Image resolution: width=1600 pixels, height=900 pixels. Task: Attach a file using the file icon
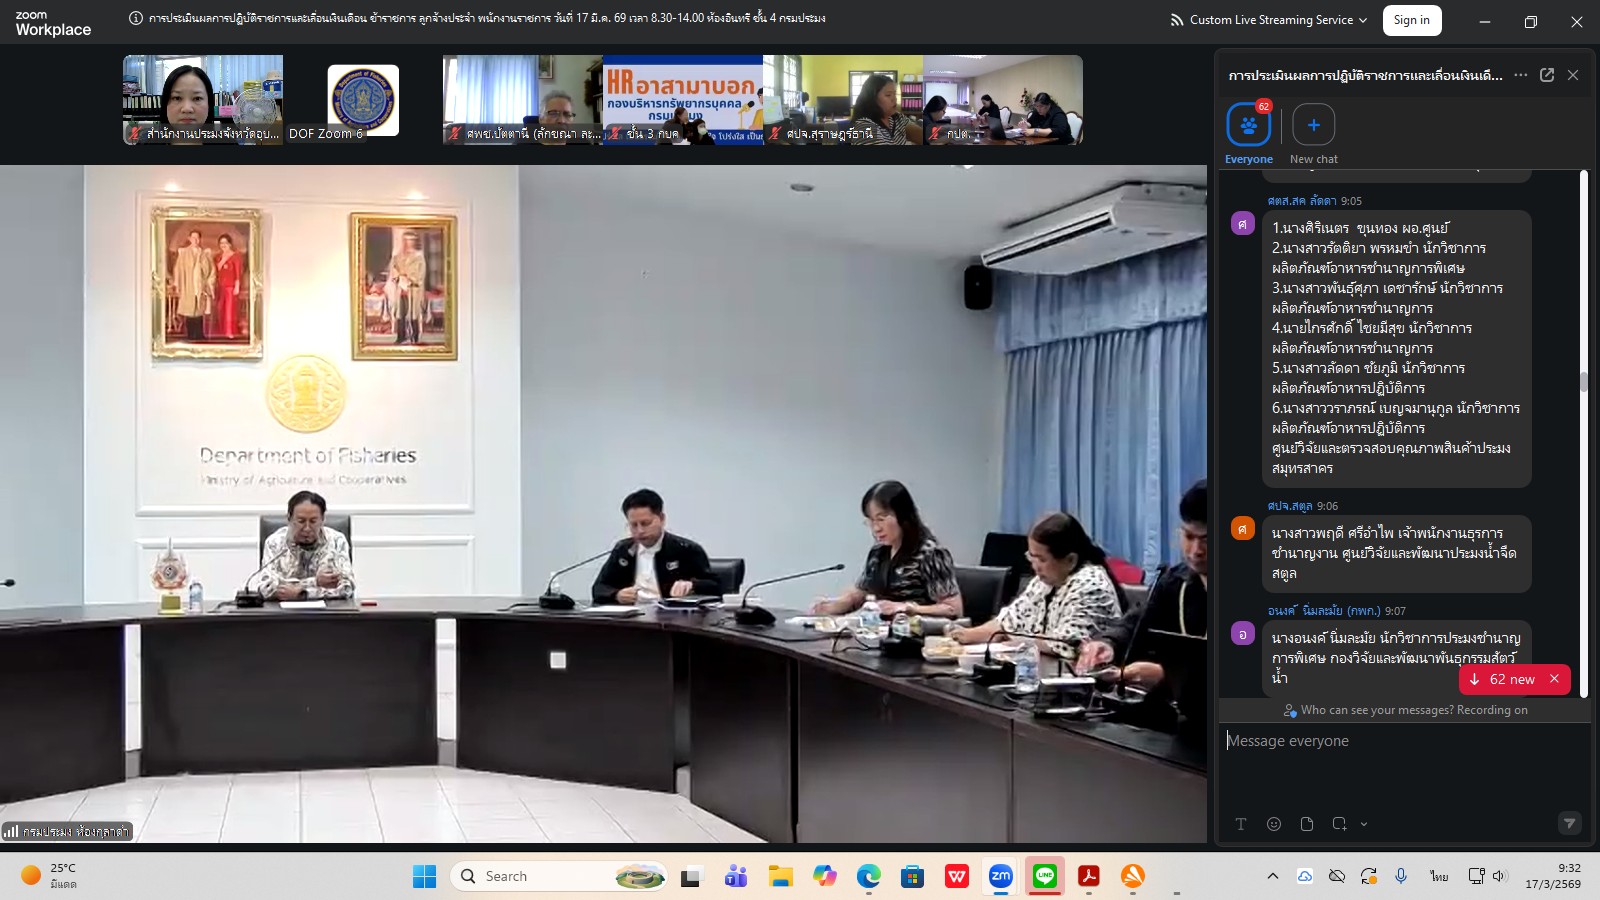point(1306,824)
